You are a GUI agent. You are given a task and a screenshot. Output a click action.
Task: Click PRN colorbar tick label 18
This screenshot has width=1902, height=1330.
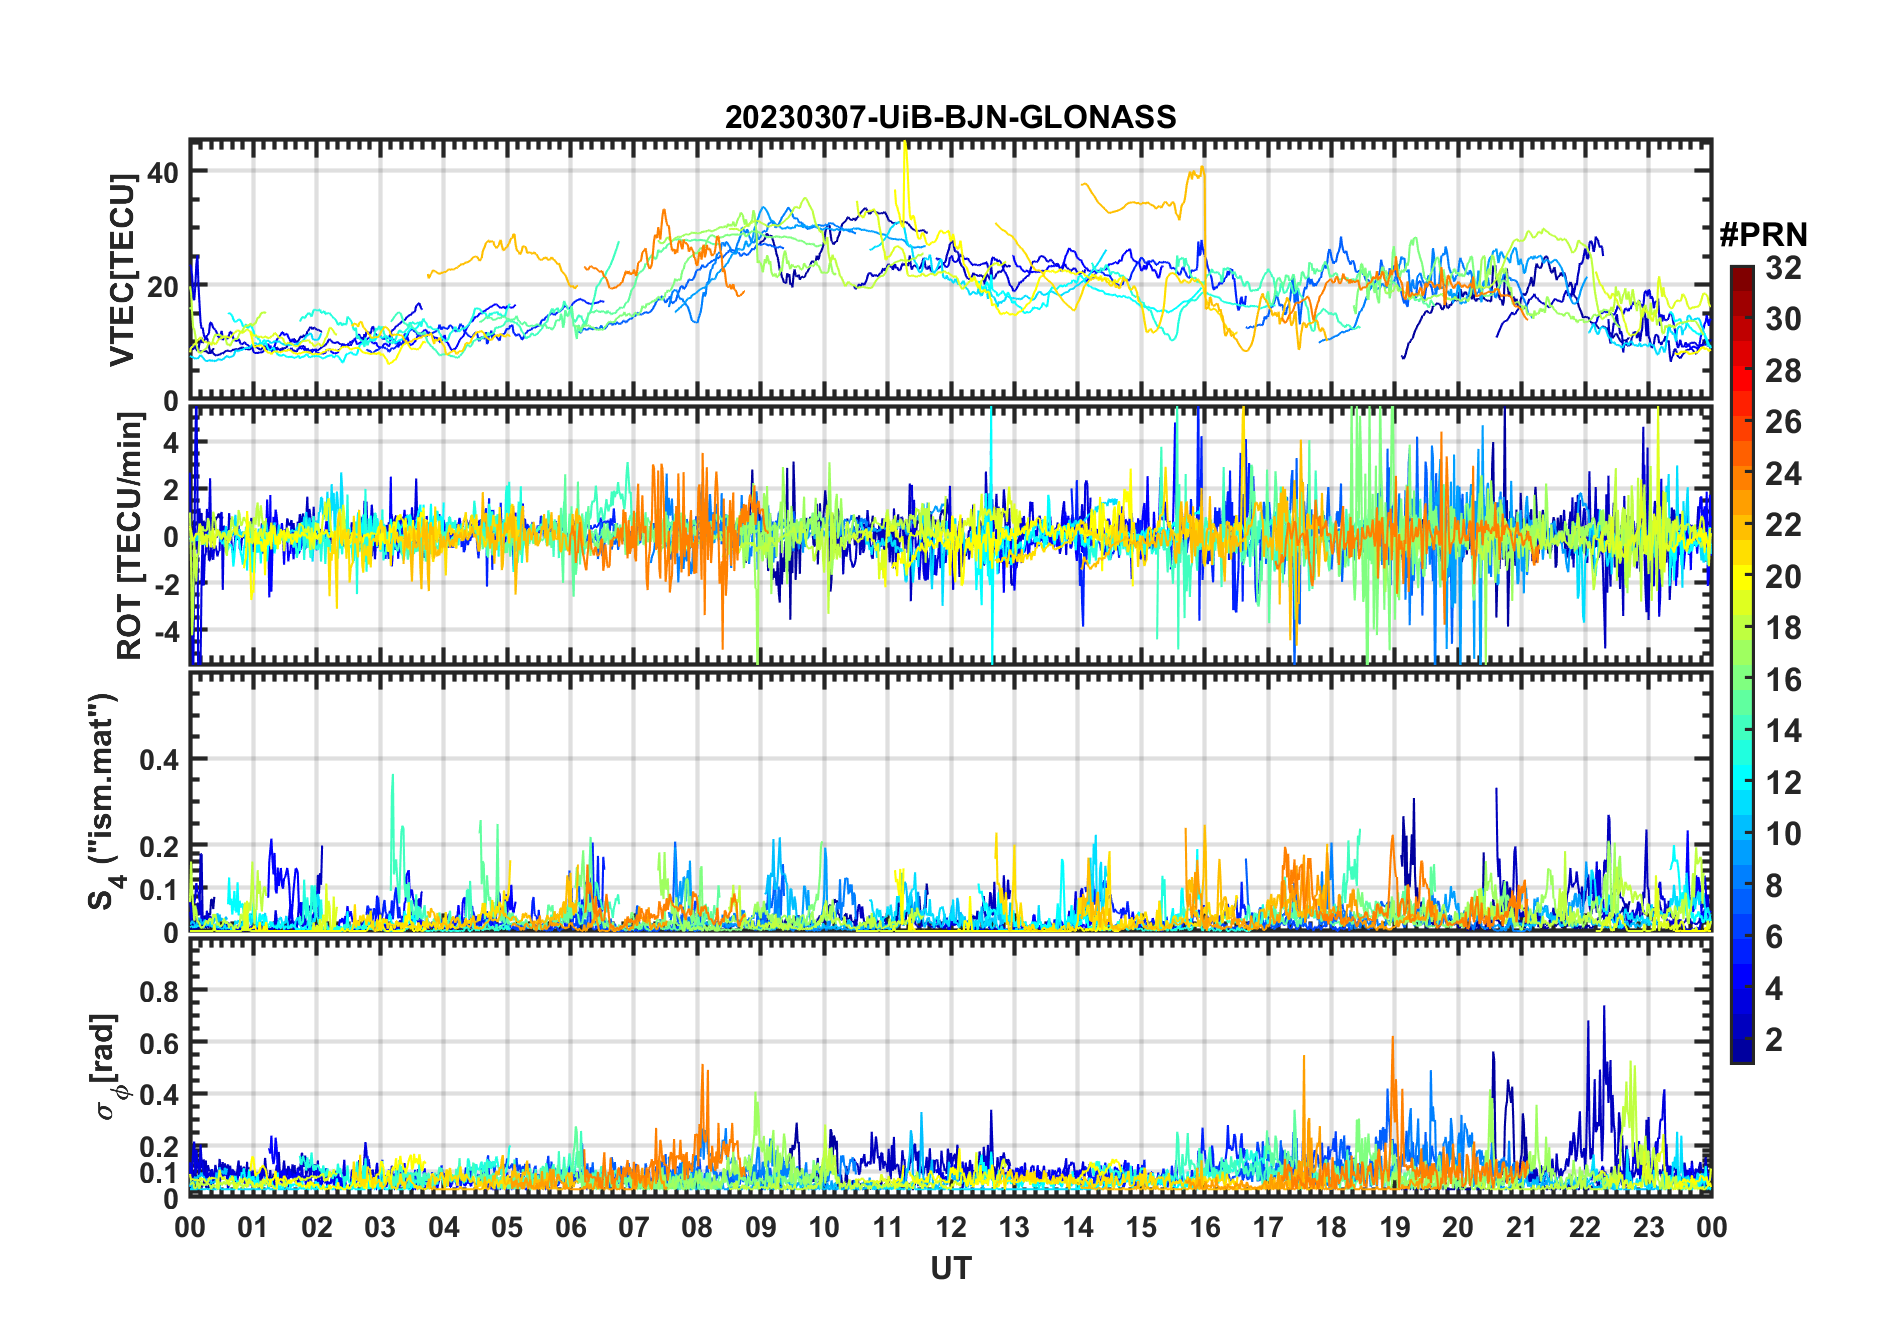[1783, 628]
